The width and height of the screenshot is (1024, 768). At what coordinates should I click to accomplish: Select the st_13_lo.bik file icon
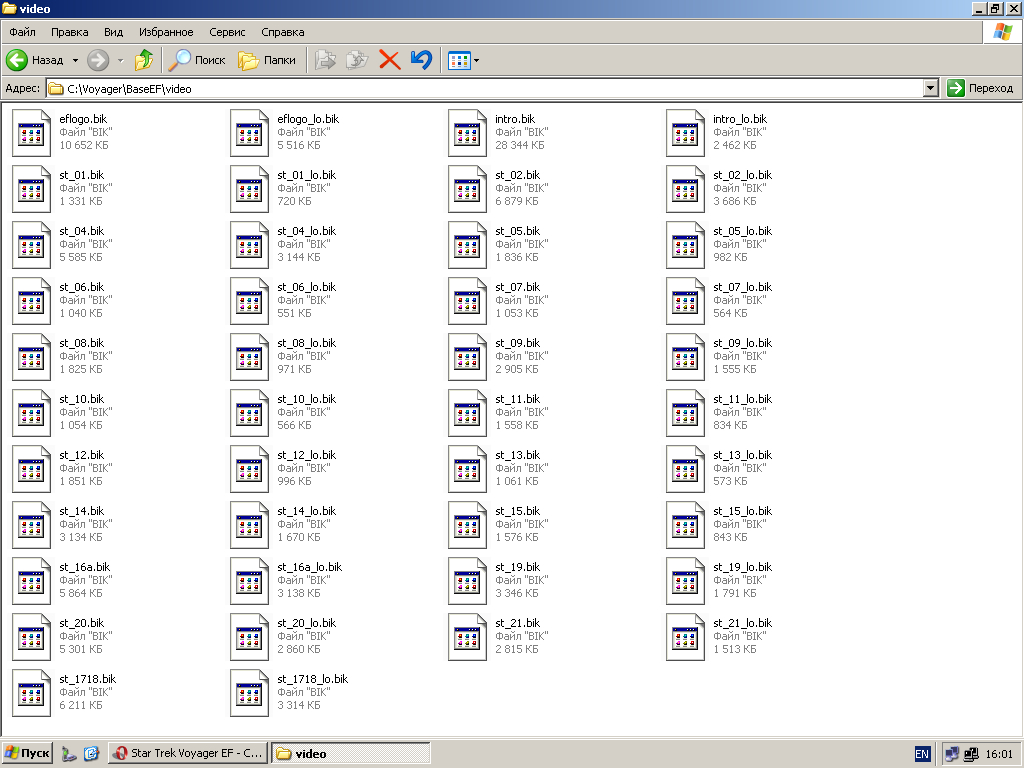[686, 470]
